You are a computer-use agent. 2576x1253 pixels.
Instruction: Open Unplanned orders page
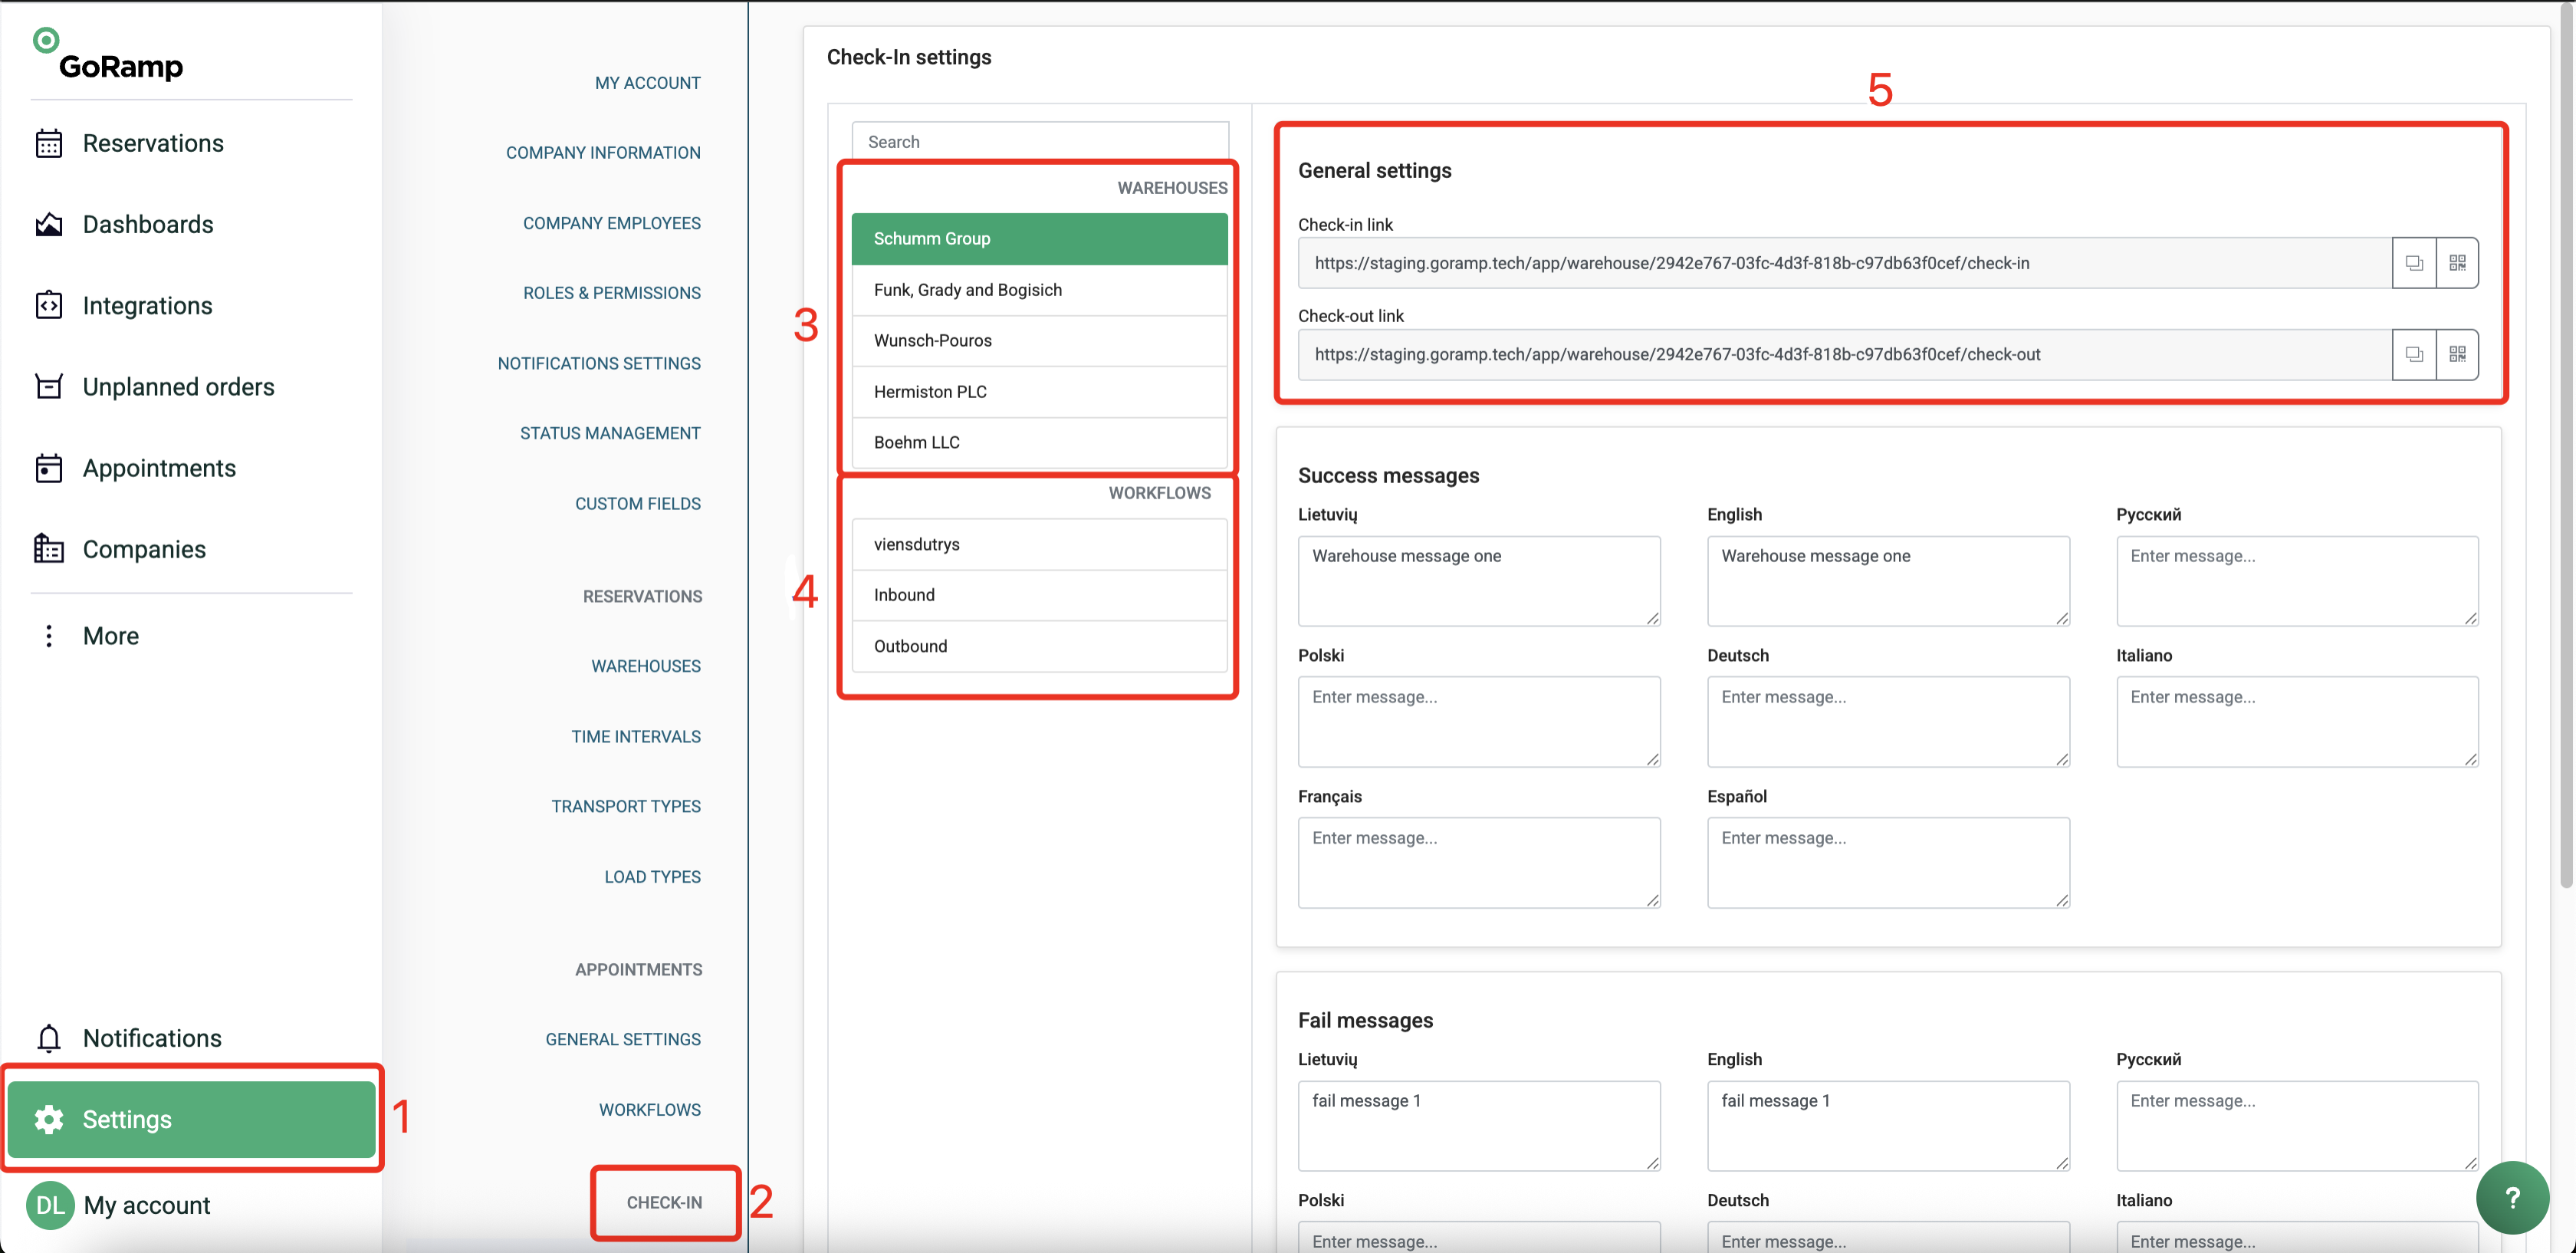pos(178,386)
